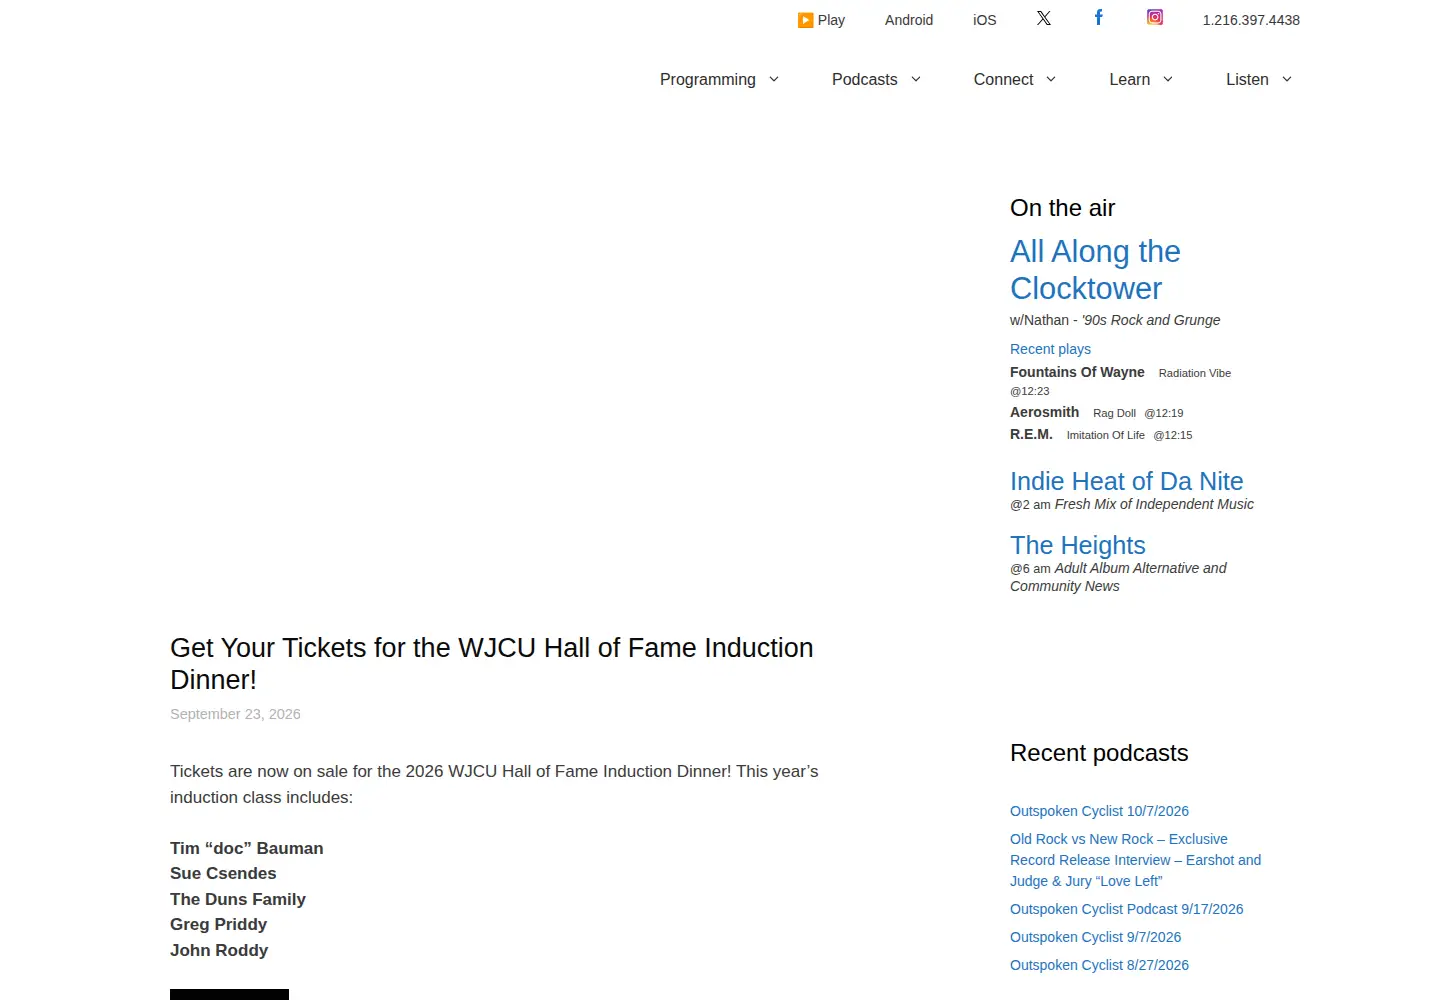
Task: Expand the Learn menu chevron
Action: click(1168, 80)
